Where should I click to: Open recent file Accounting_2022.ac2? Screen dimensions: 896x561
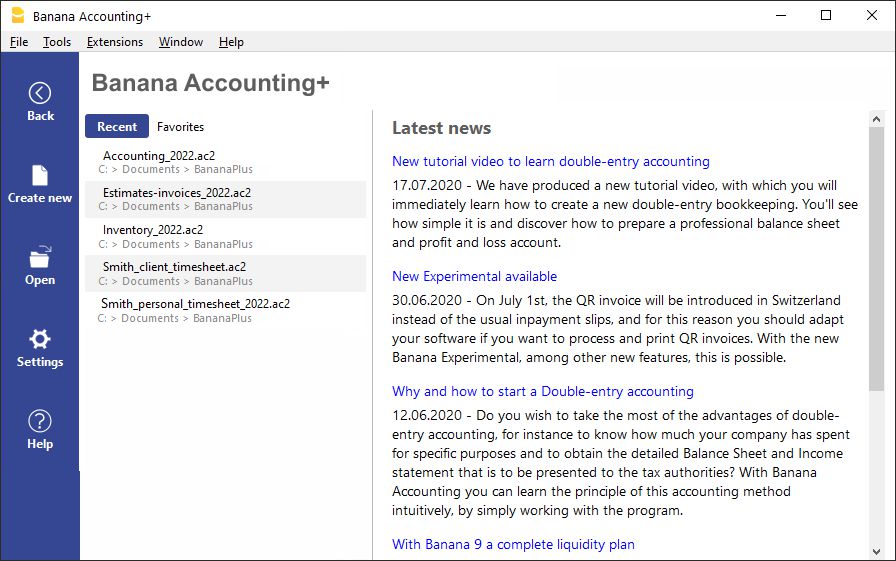point(225,162)
